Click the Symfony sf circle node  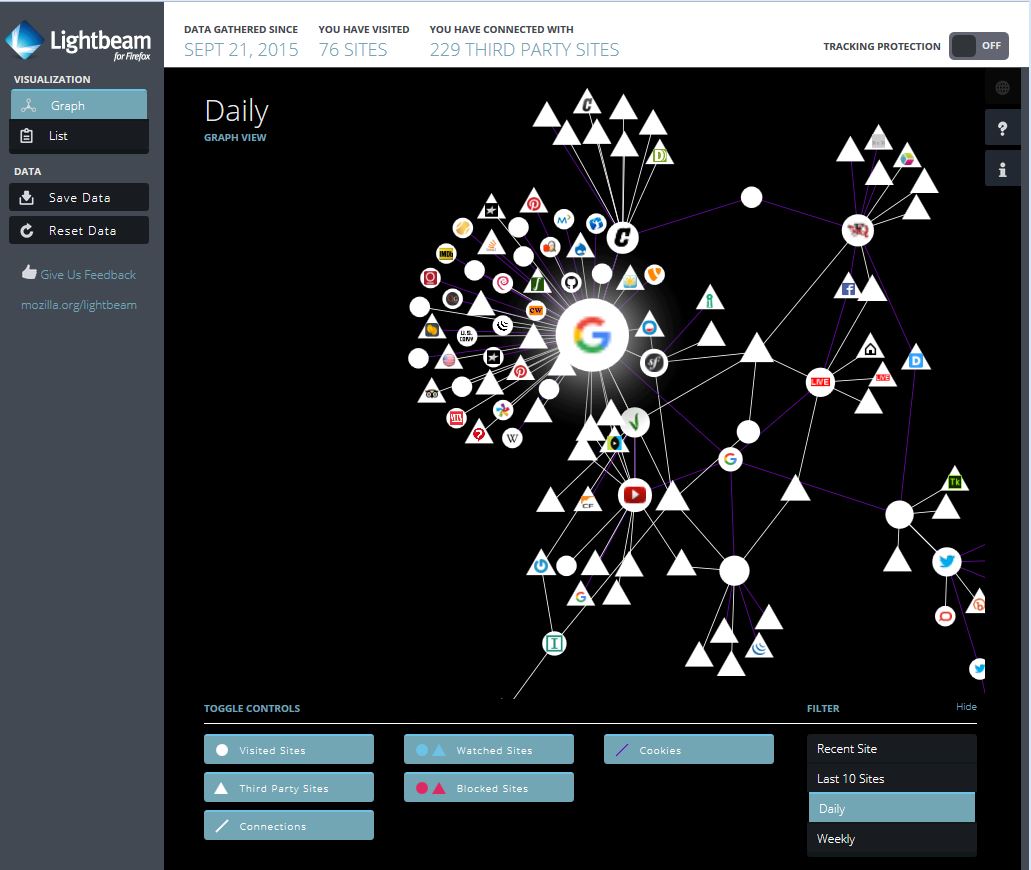click(654, 362)
